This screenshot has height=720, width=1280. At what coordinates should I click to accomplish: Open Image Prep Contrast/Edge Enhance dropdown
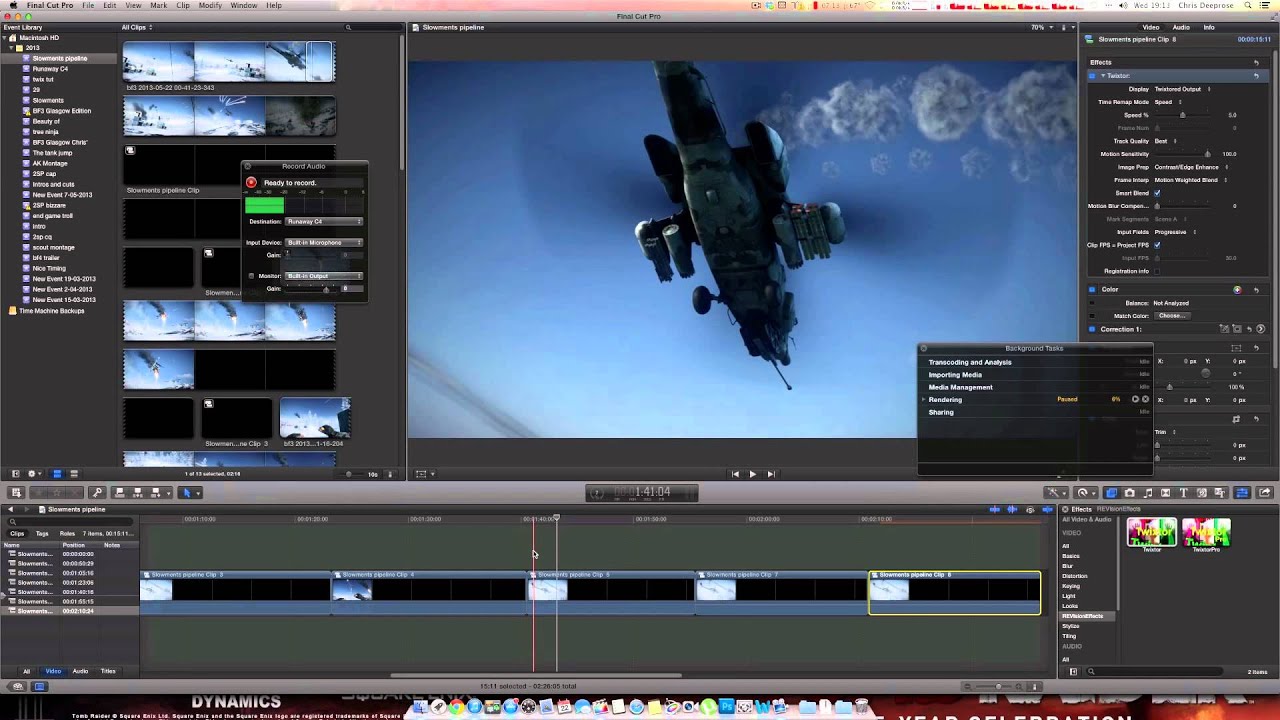click(1192, 167)
